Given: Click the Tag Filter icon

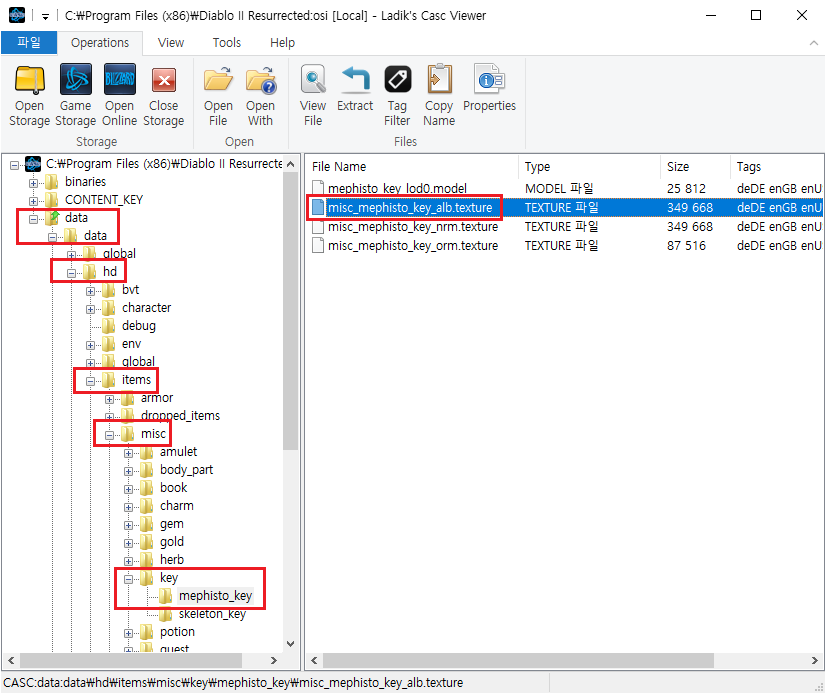Looking at the screenshot, I should 397,79.
